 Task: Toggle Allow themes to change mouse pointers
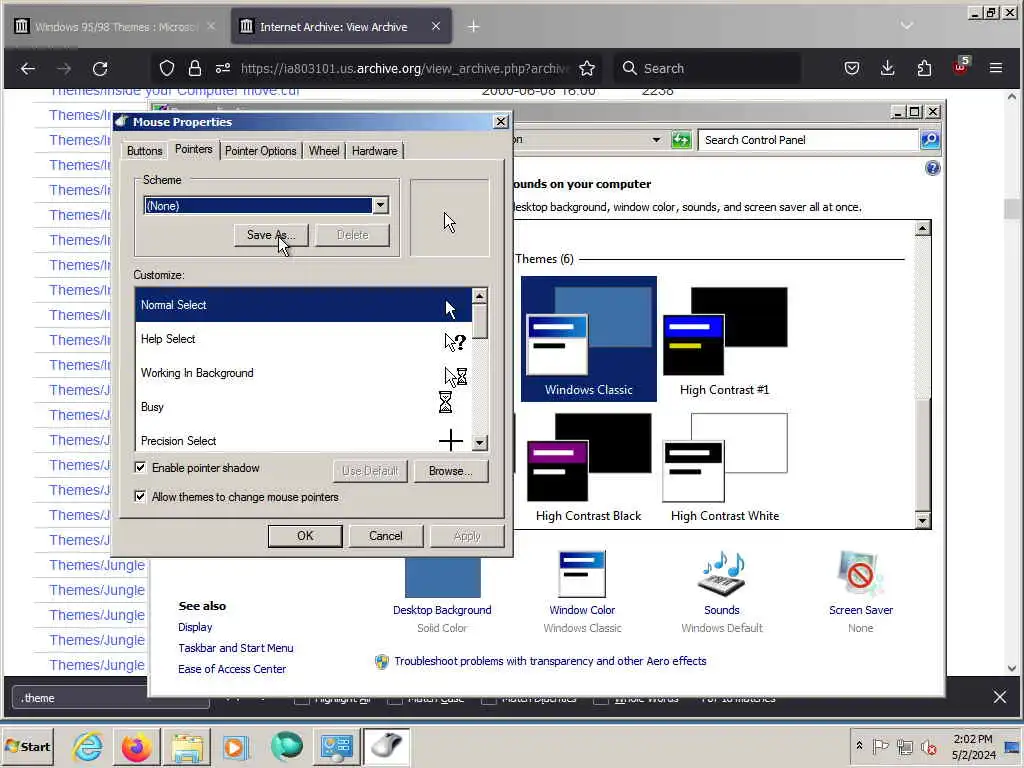click(x=140, y=496)
